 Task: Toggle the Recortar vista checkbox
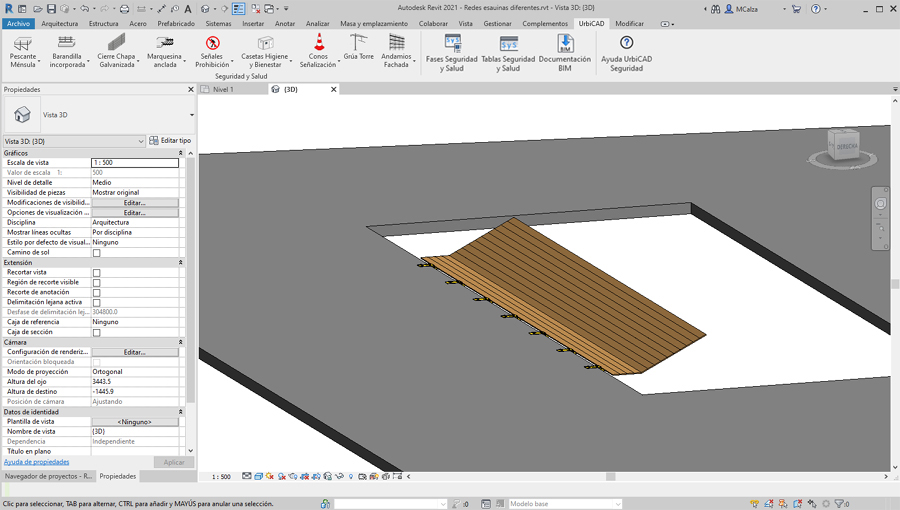click(x=97, y=273)
